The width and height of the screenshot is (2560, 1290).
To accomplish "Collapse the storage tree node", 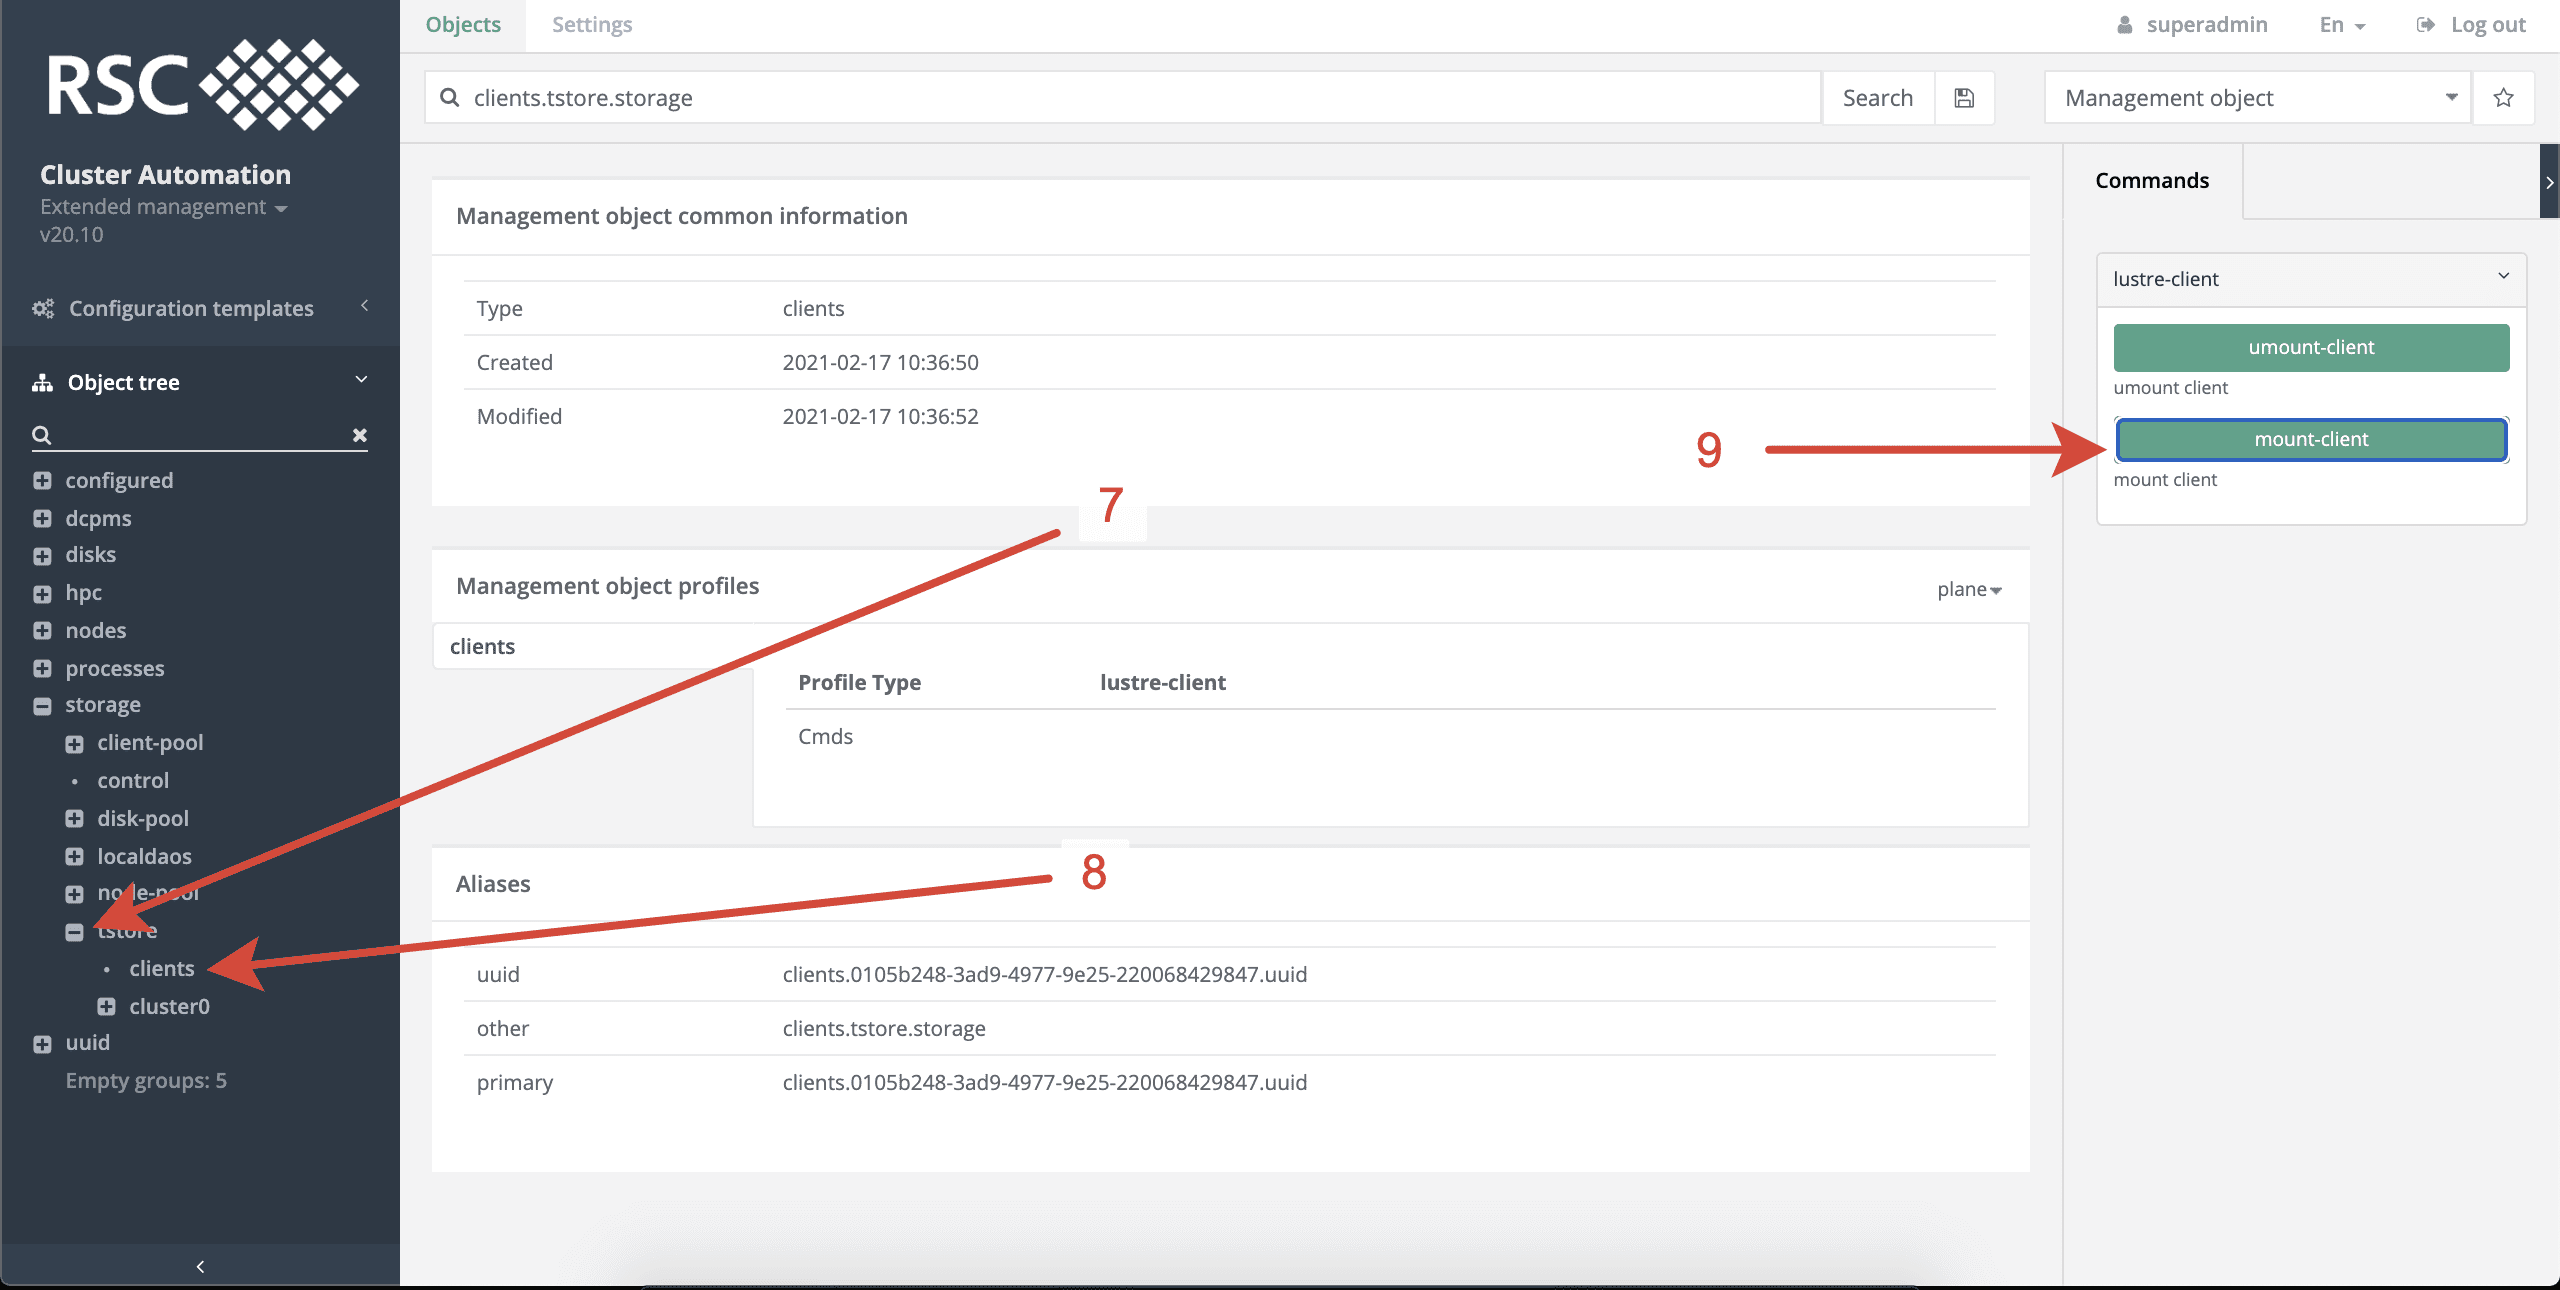I will [42, 705].
